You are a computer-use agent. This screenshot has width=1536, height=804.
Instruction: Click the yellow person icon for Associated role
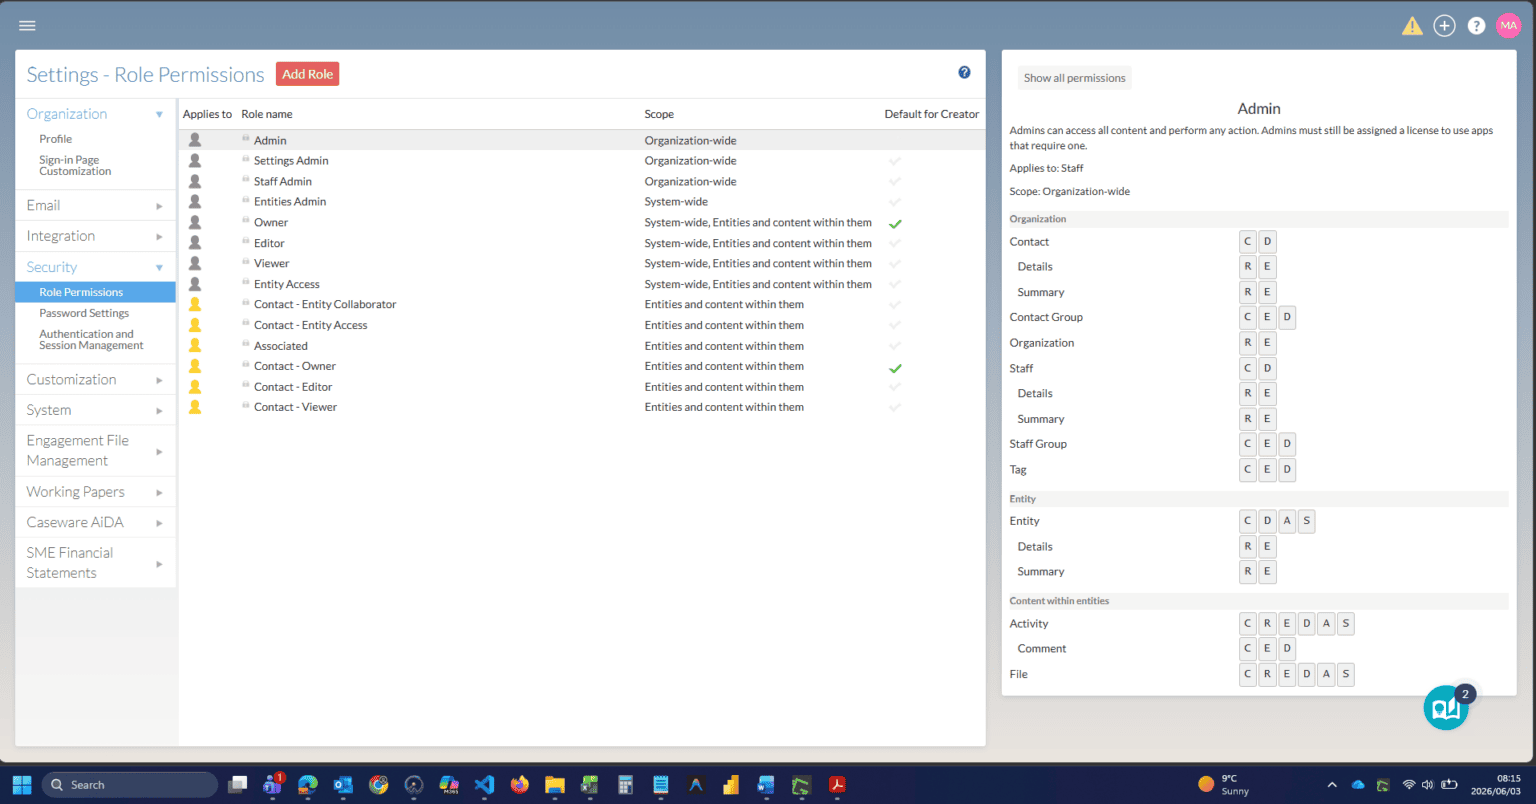(195, 345)
